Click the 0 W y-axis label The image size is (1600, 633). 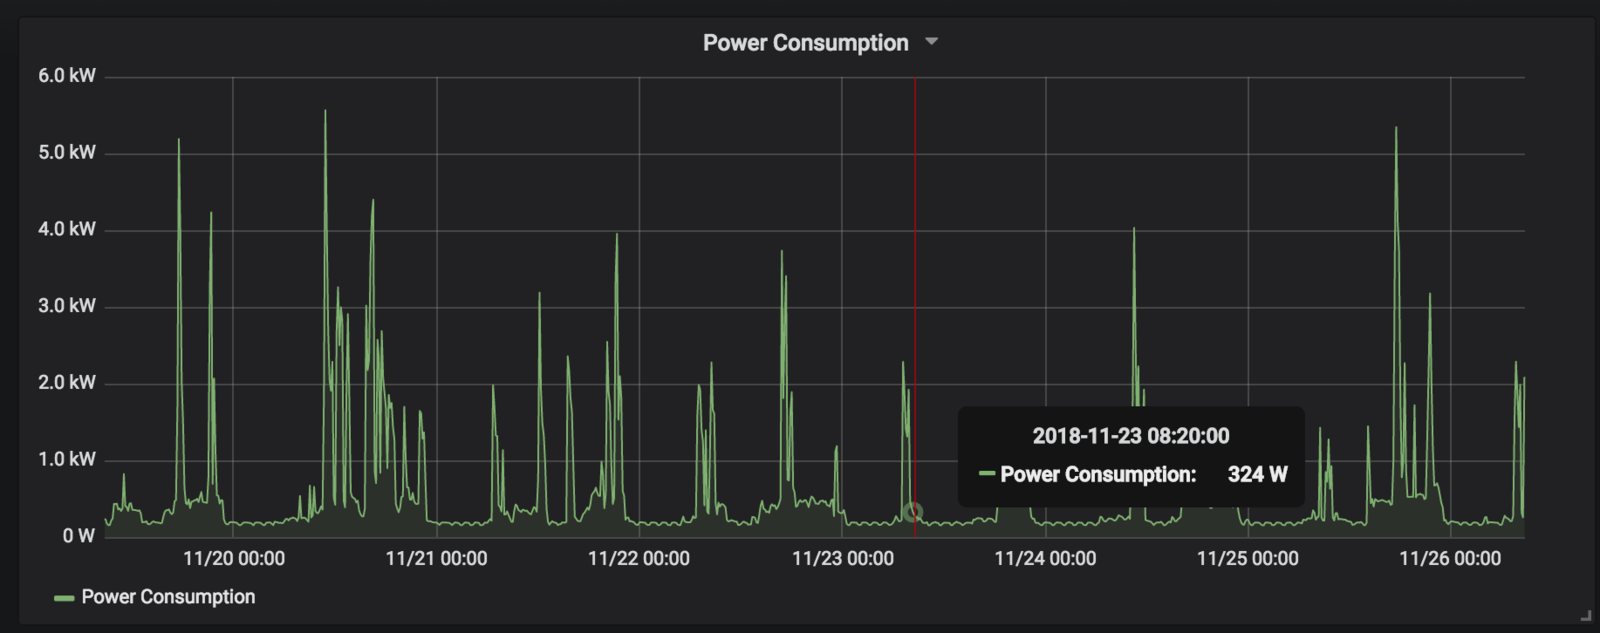pos(79,536)
